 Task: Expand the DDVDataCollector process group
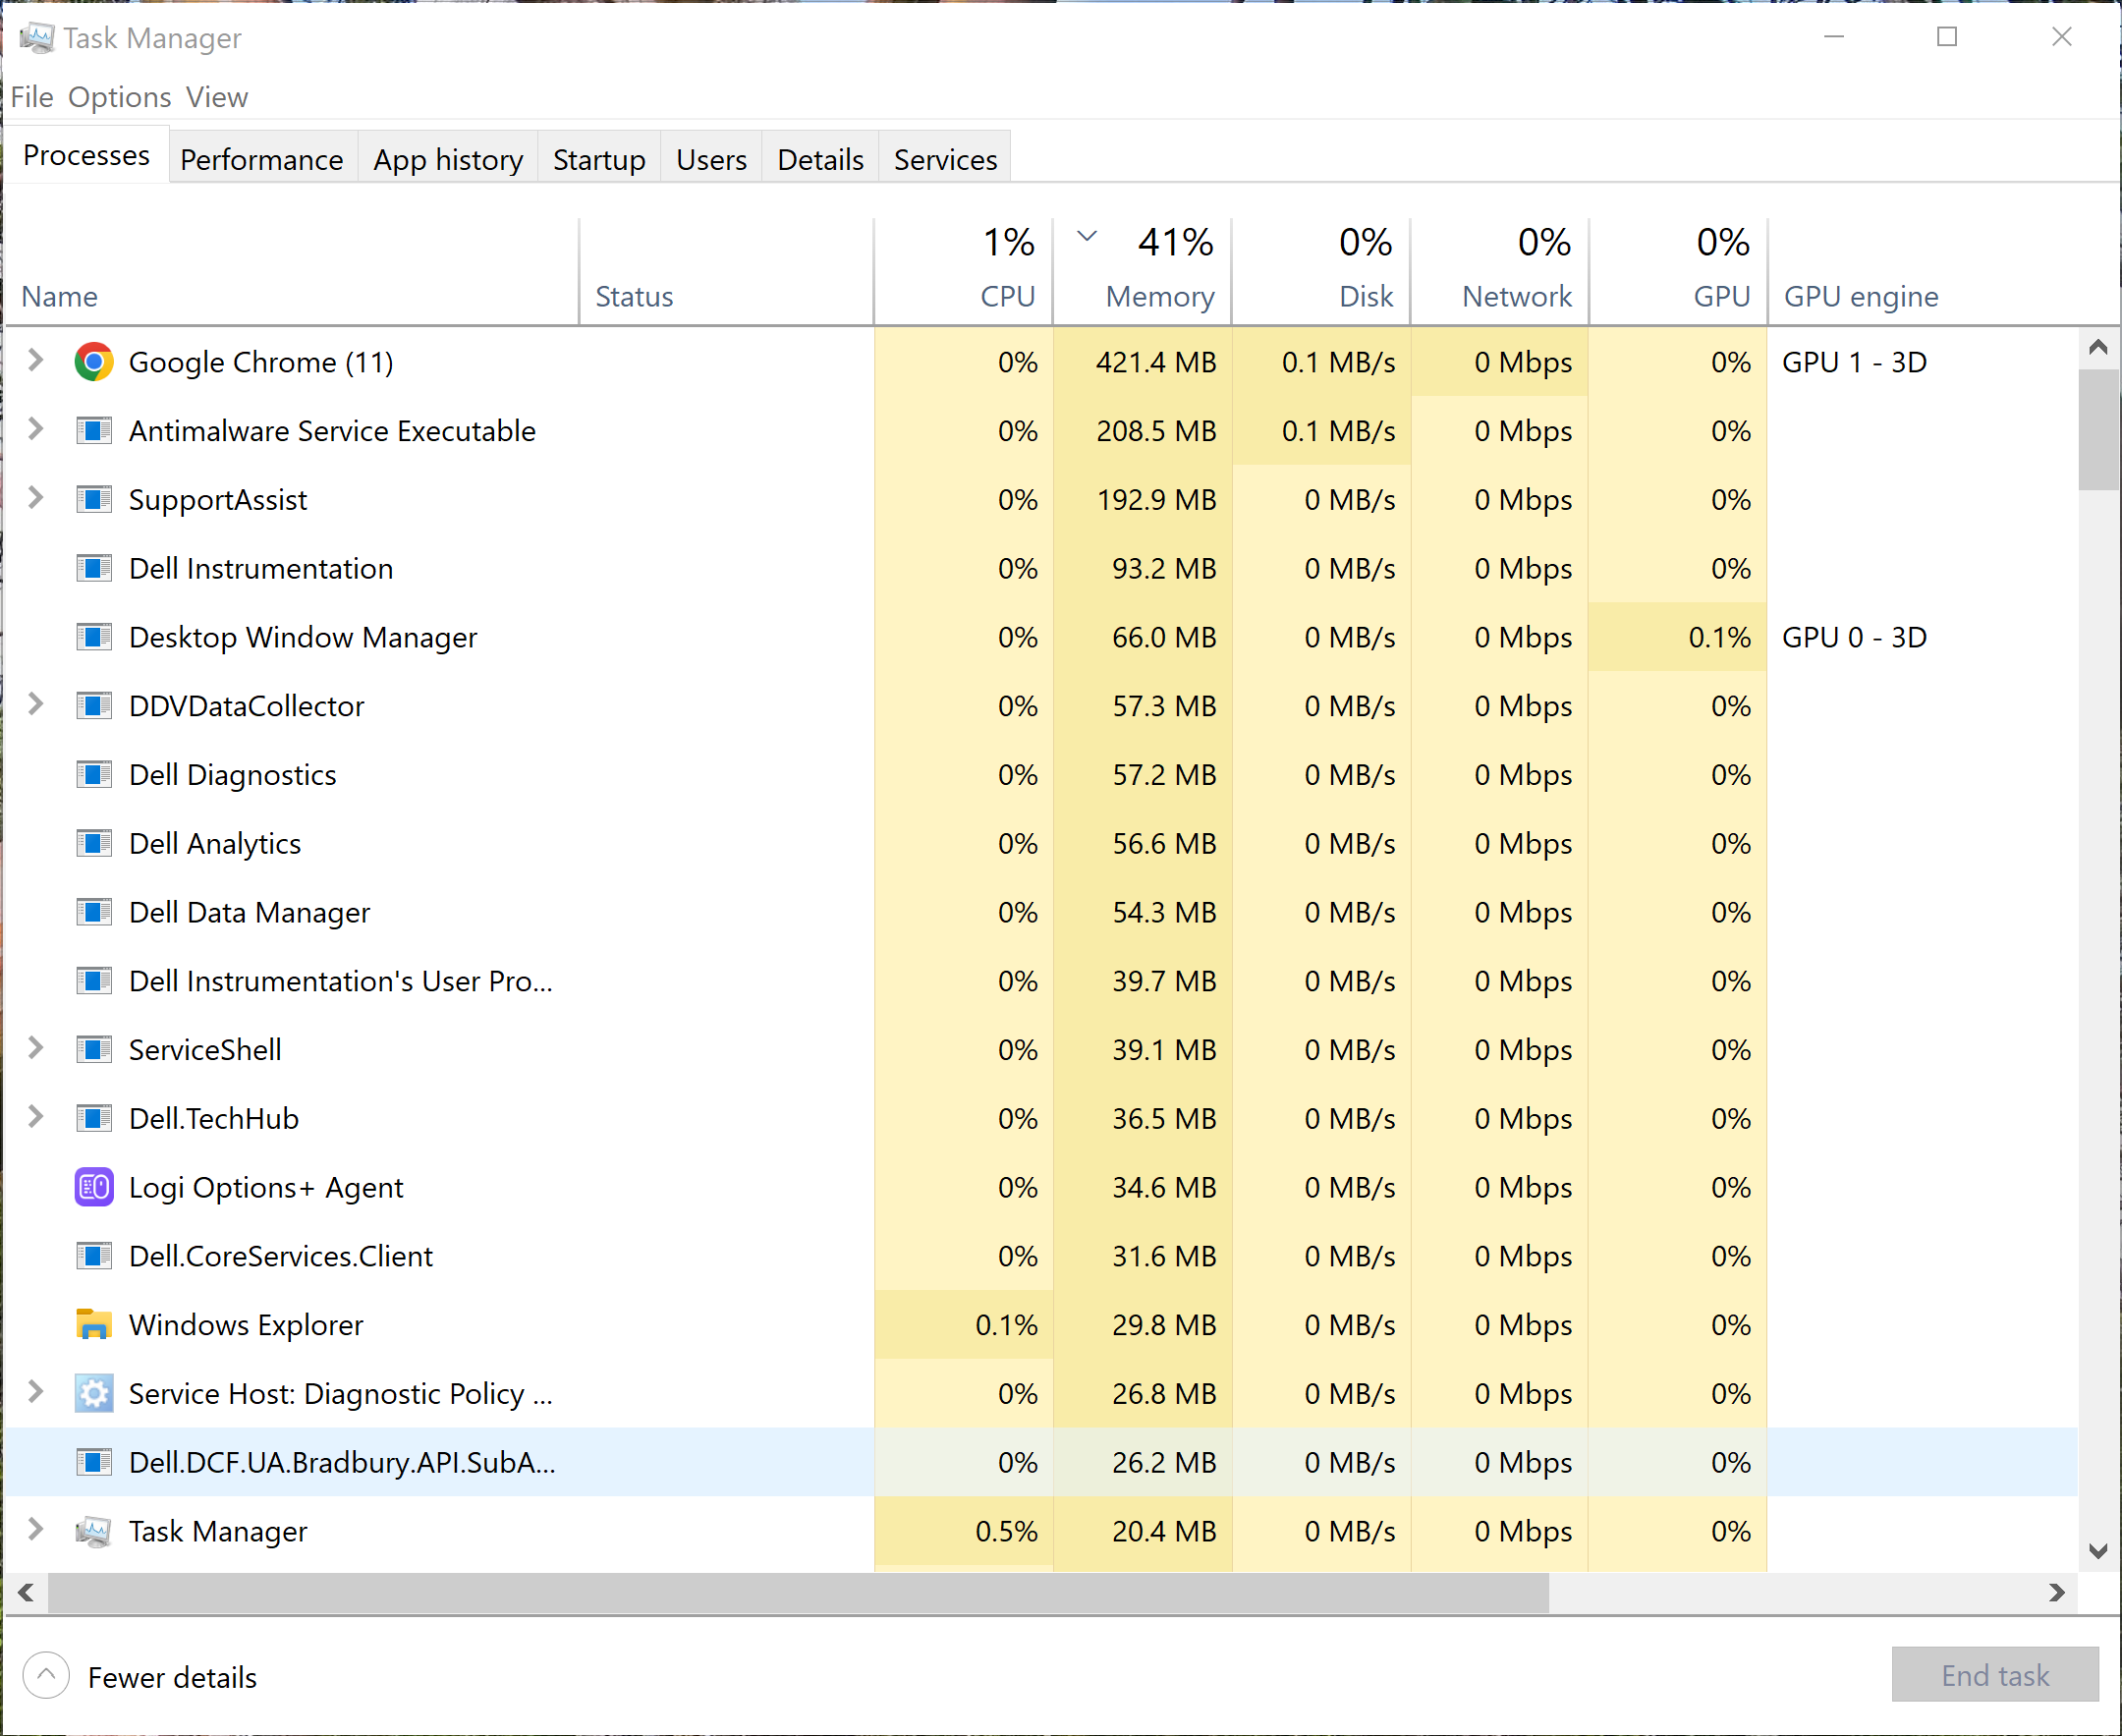(x=35, y=705)
